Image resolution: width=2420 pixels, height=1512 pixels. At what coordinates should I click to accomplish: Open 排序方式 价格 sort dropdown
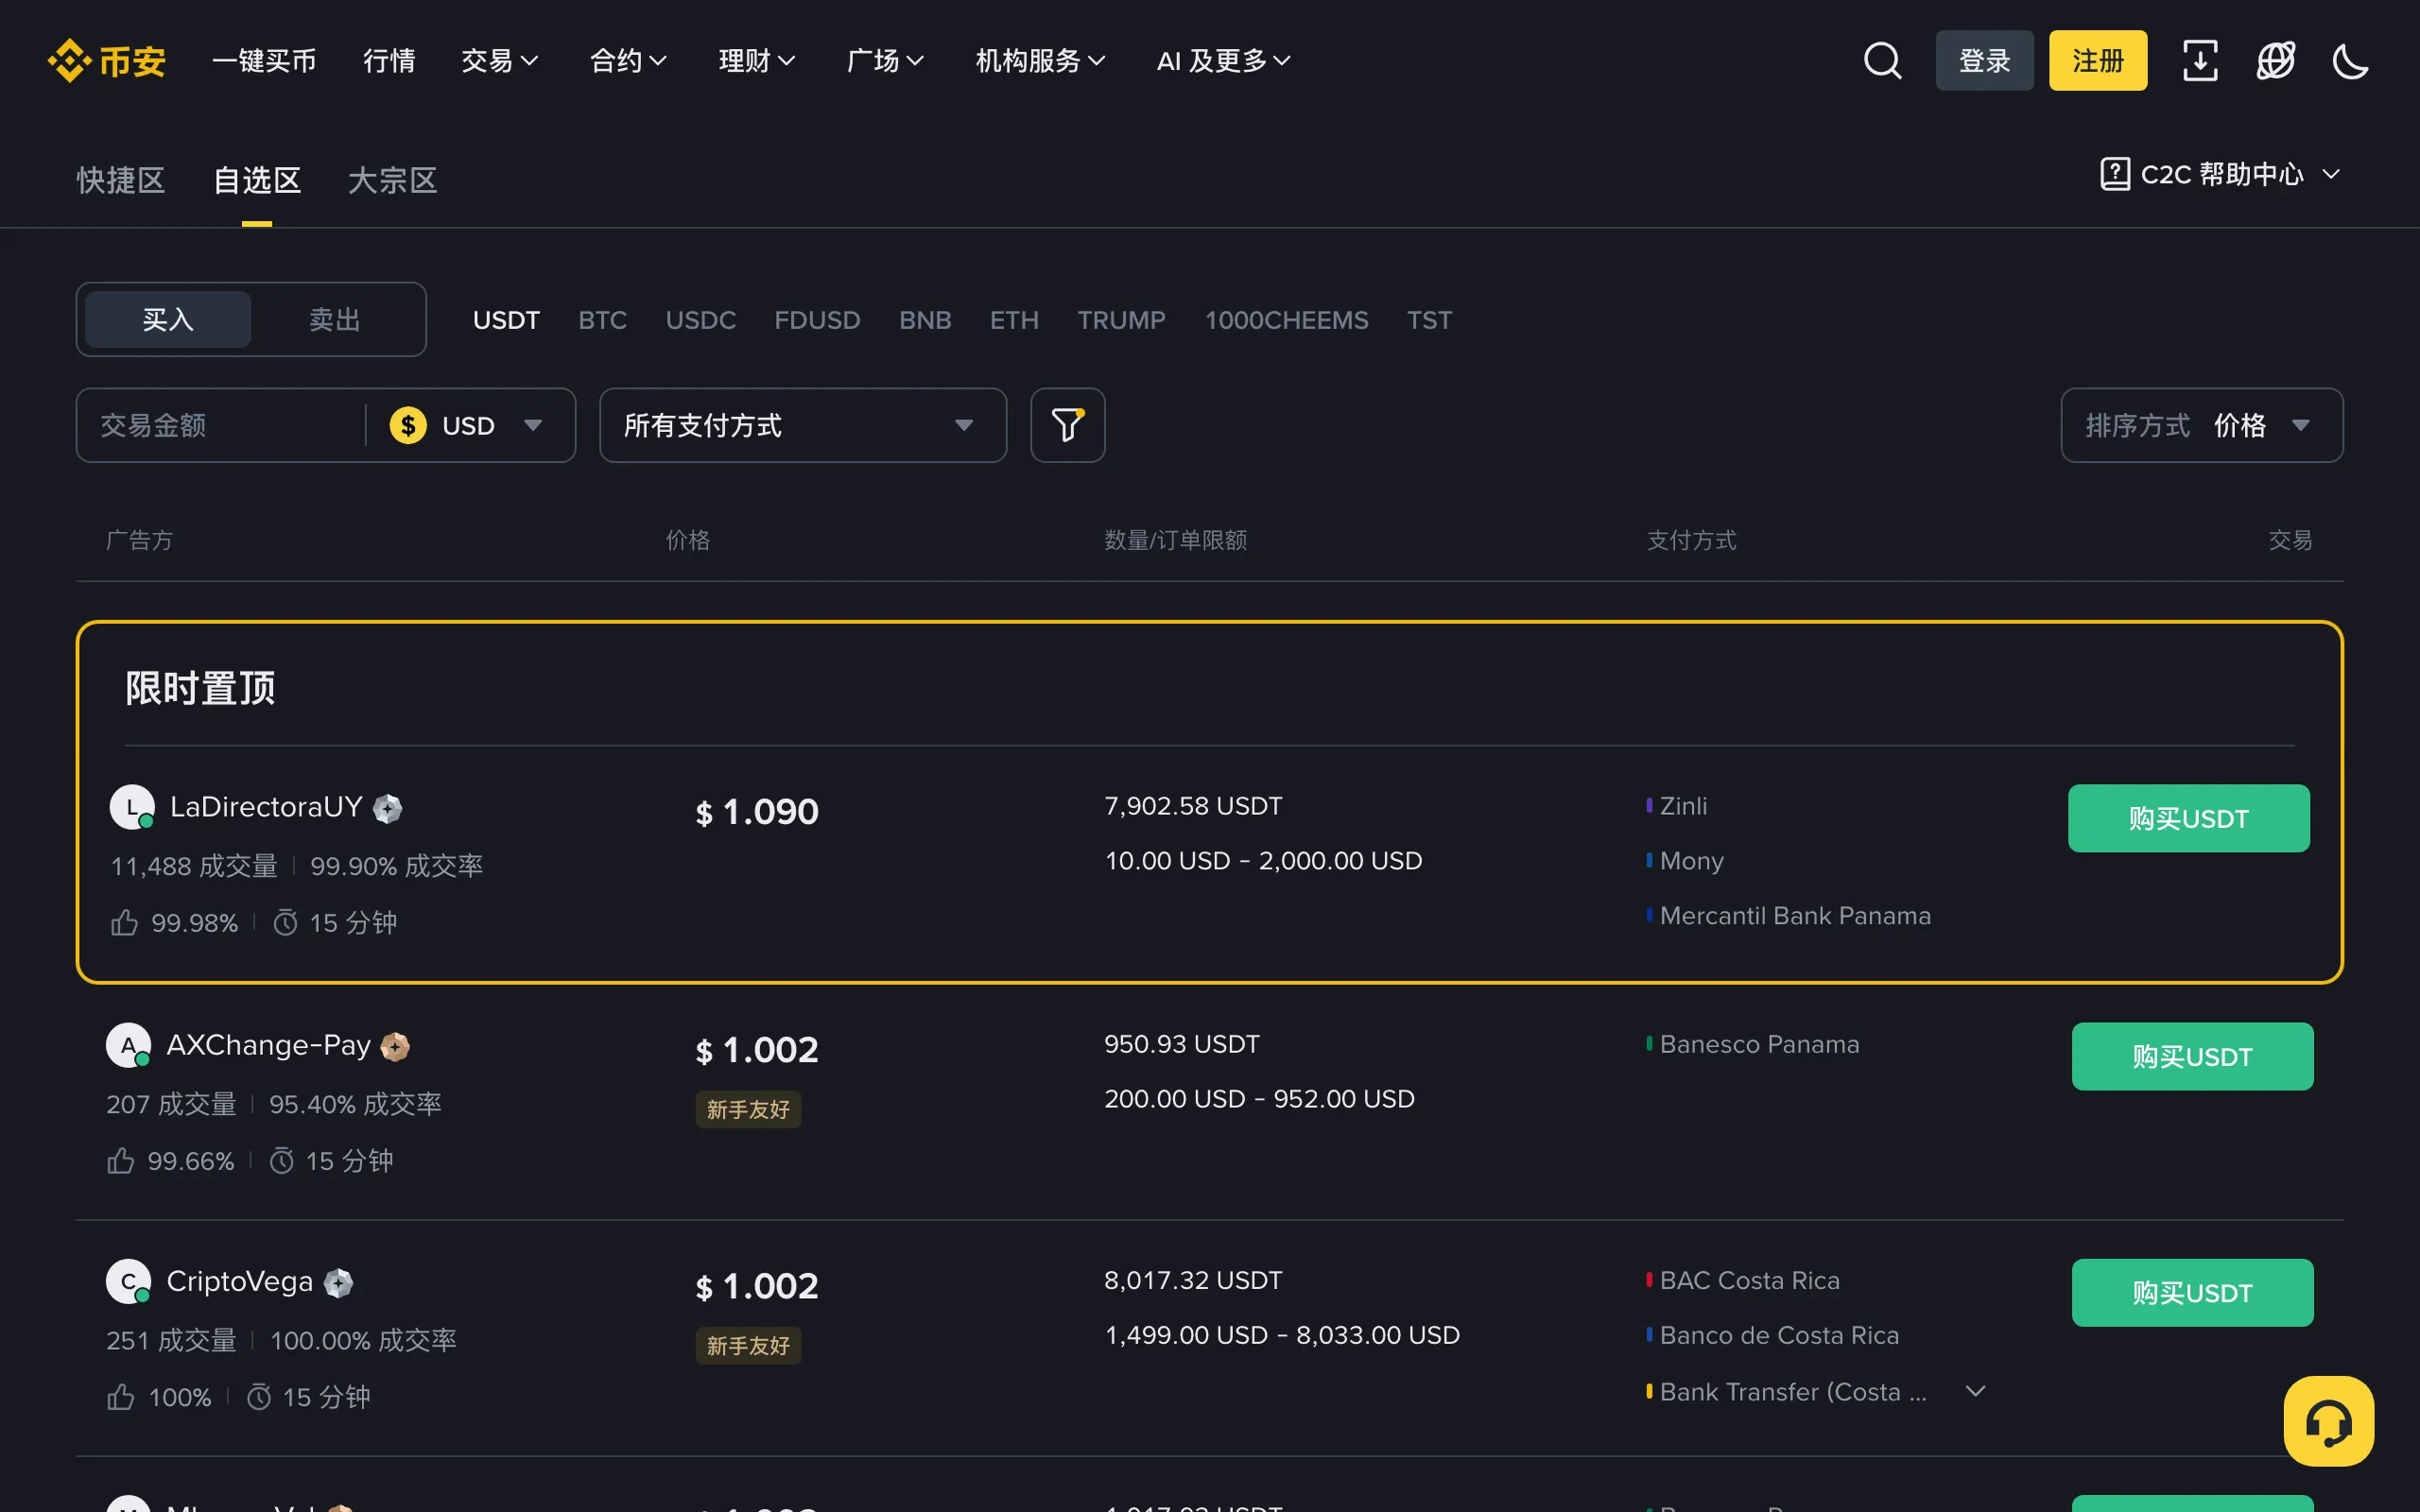coord(2201,425)
